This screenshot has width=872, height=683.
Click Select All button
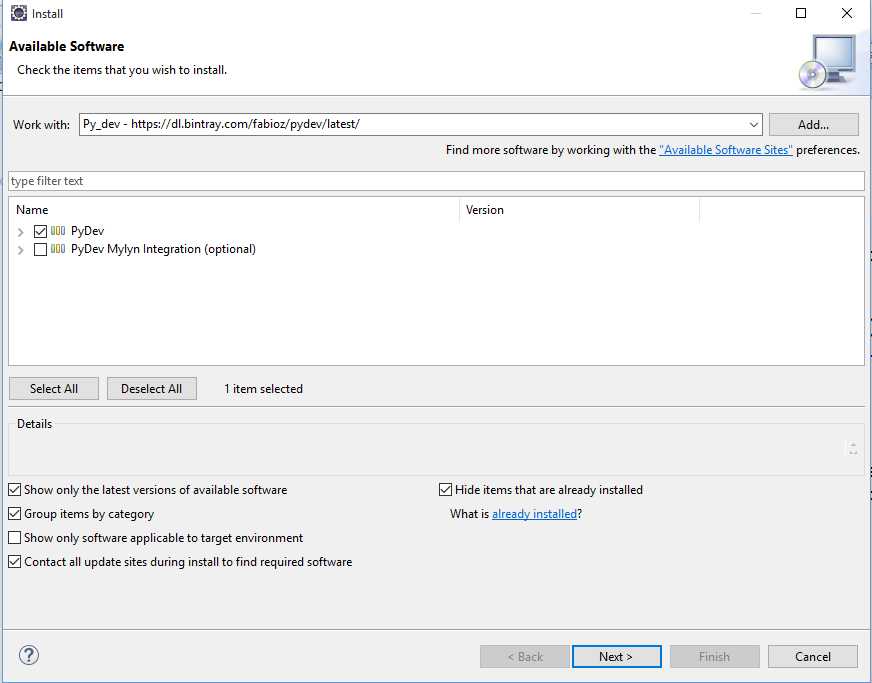54,389
